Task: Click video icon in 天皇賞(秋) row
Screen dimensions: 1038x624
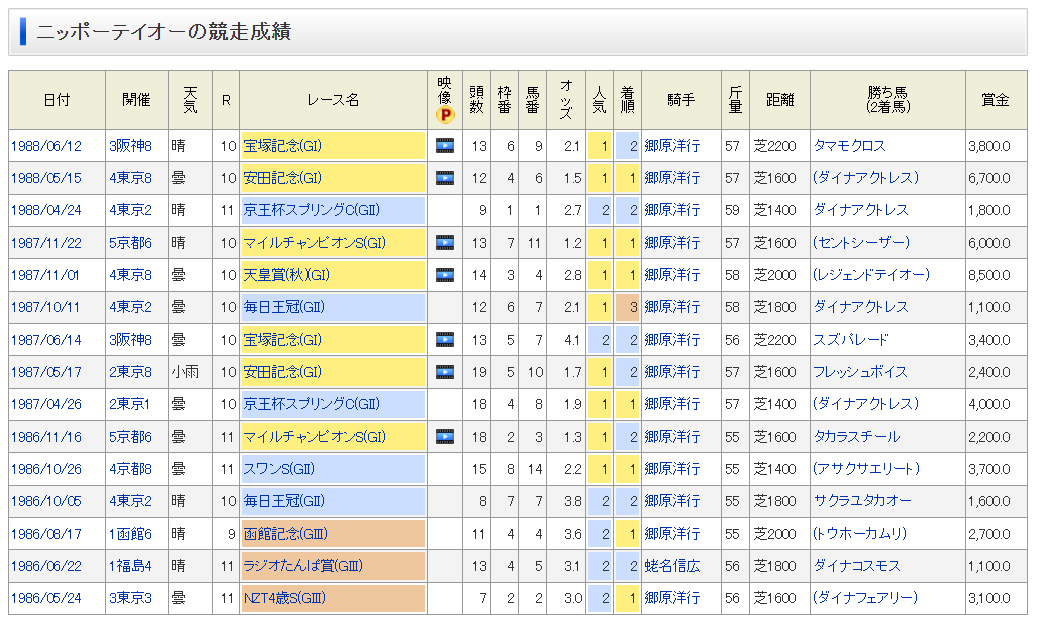Action: [x=445, y=275]
